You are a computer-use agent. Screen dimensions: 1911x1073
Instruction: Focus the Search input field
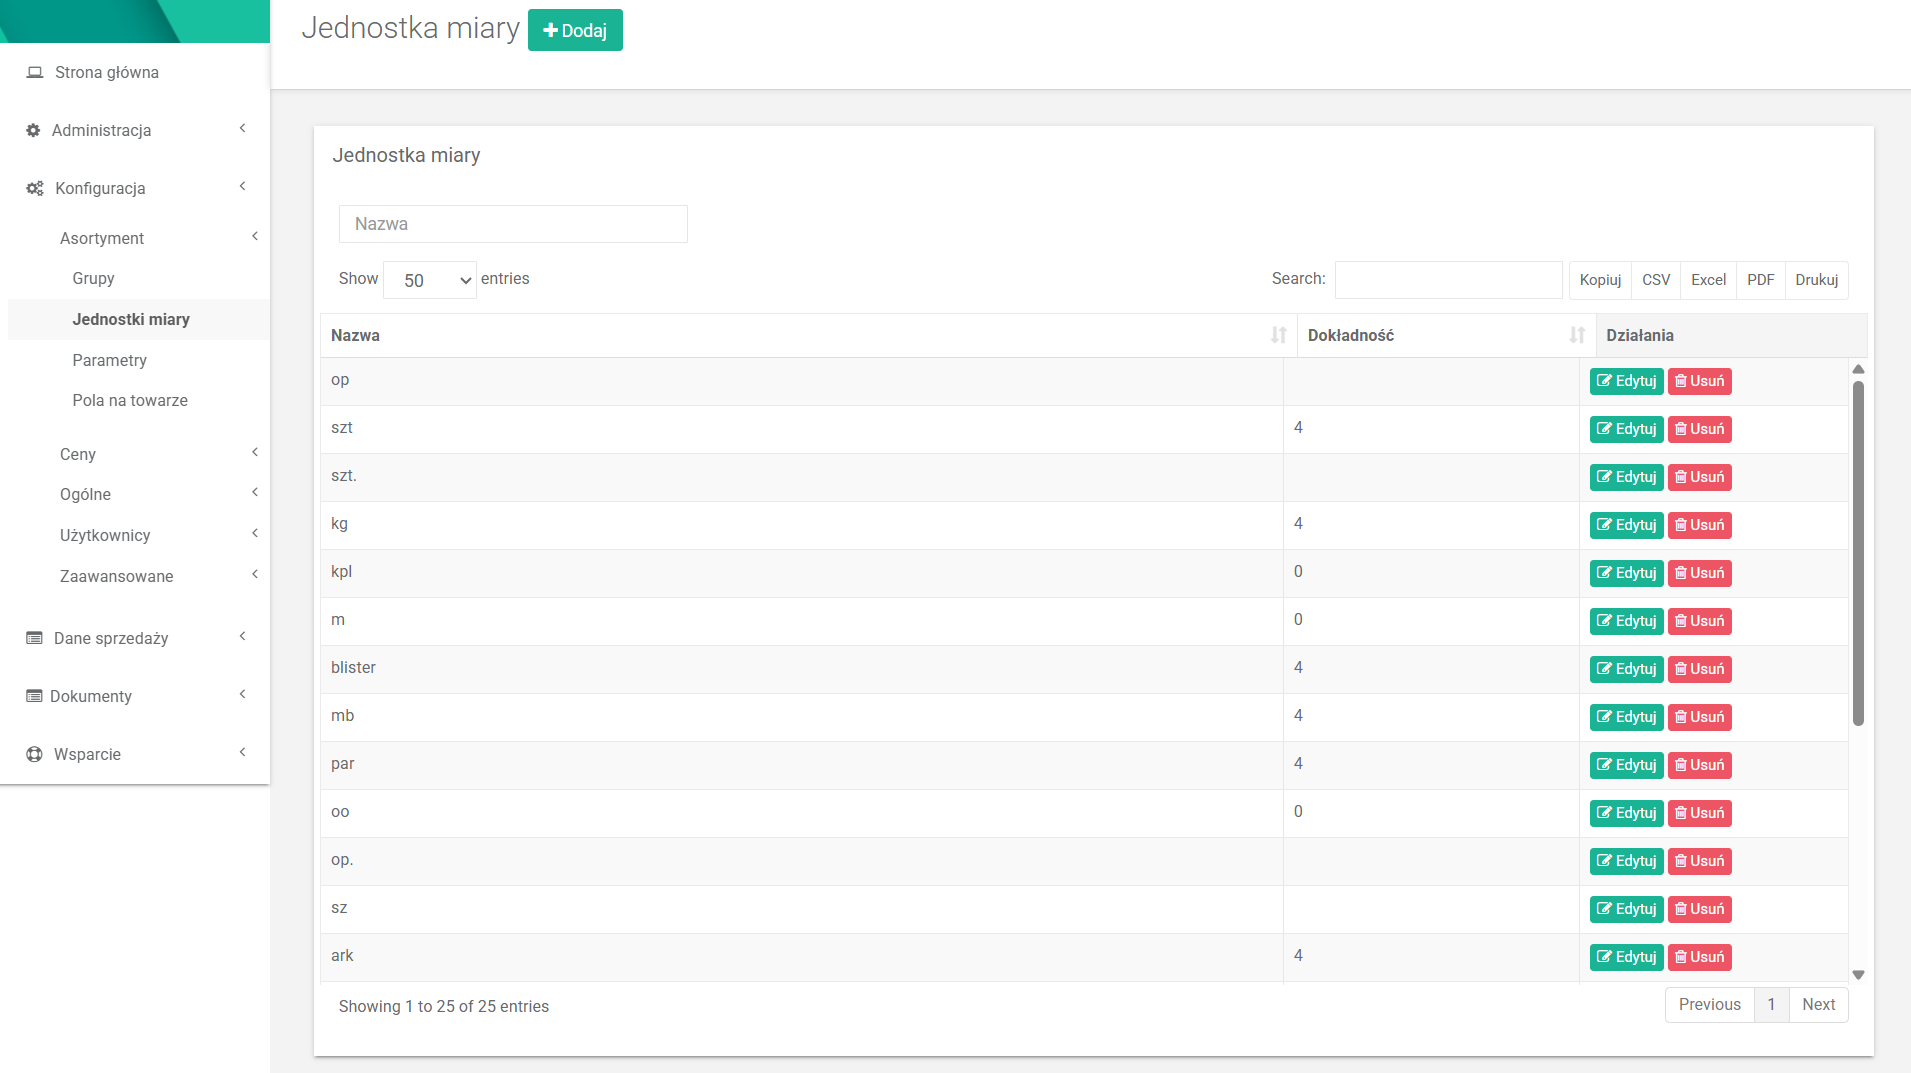[1448, 280]
